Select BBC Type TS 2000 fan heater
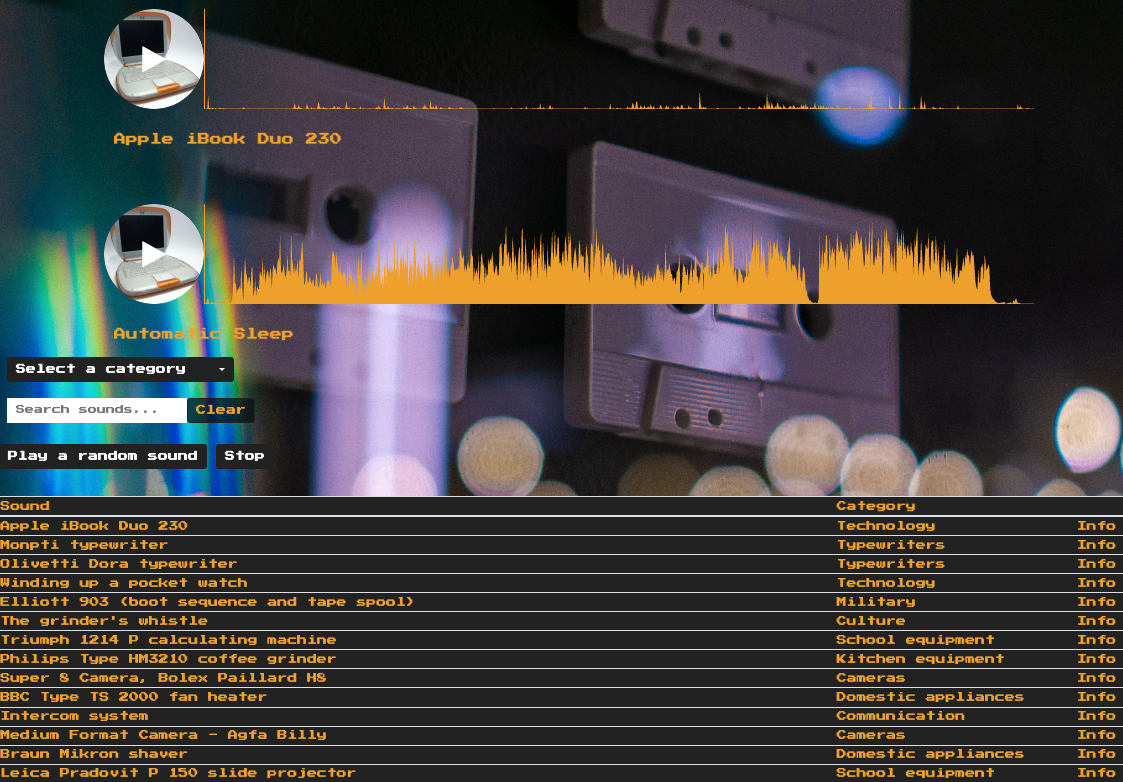The image size is (1123, 782). pos(133,697)
